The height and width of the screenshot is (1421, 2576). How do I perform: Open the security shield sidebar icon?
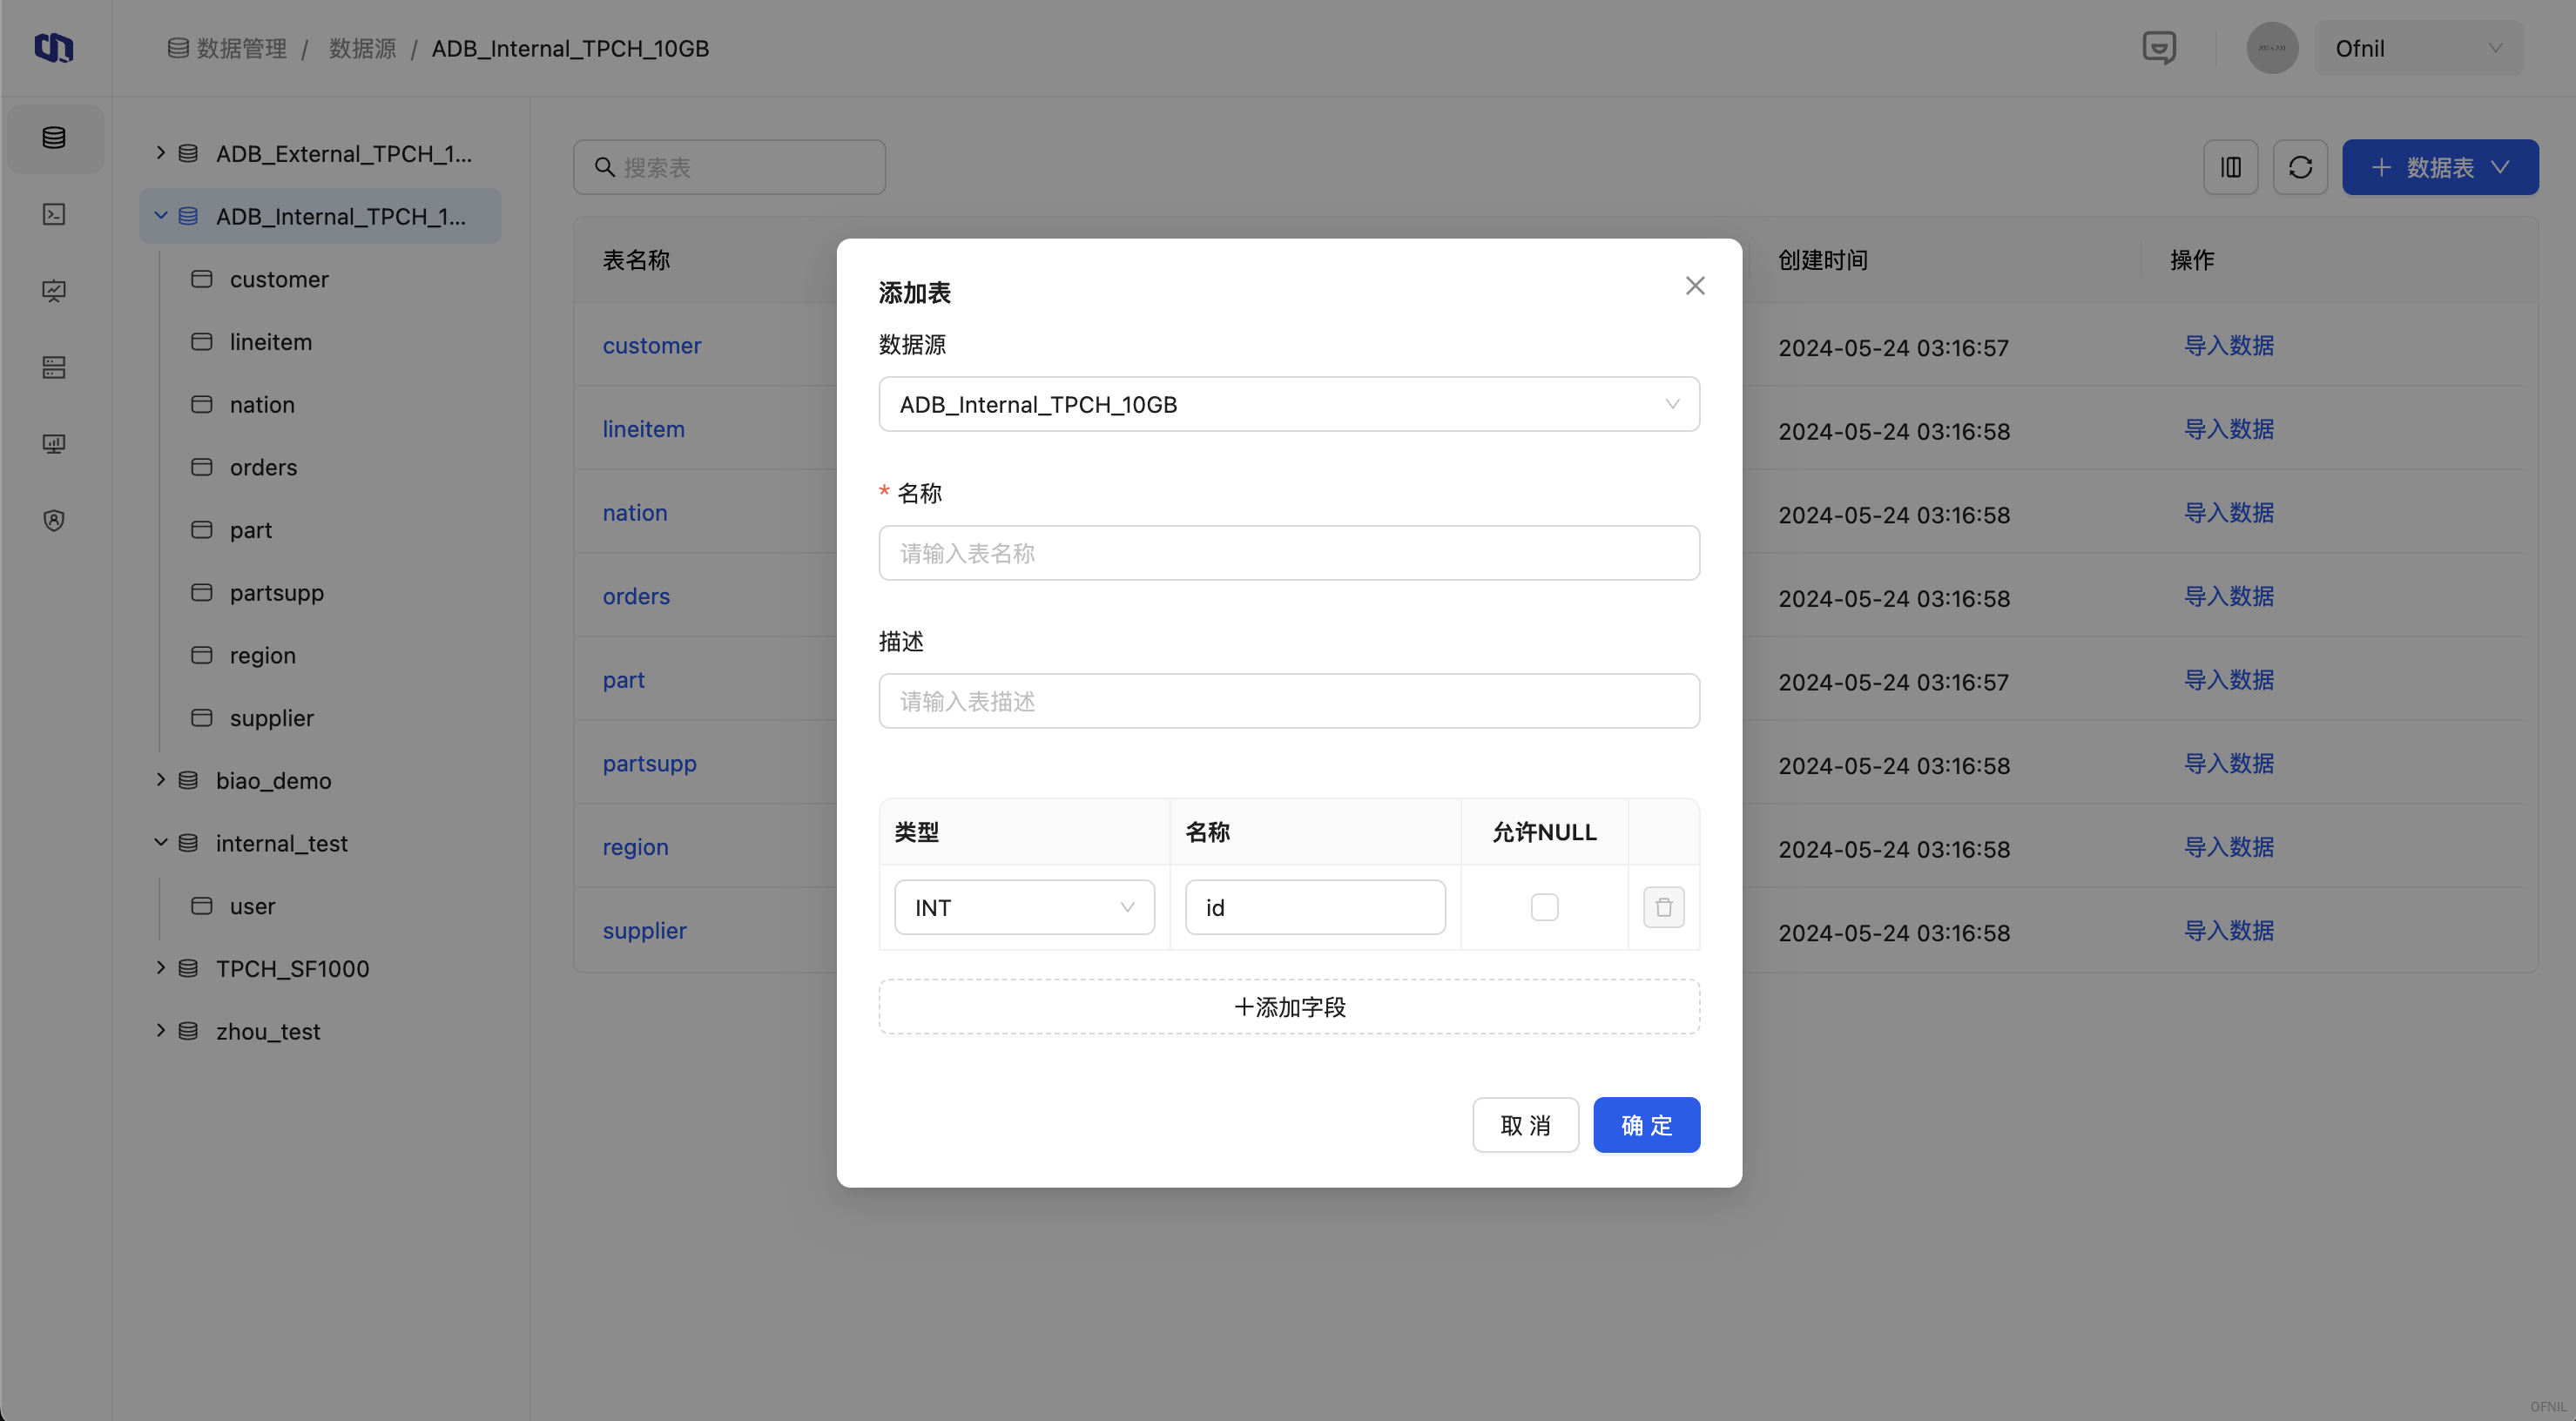click(54, 520)
